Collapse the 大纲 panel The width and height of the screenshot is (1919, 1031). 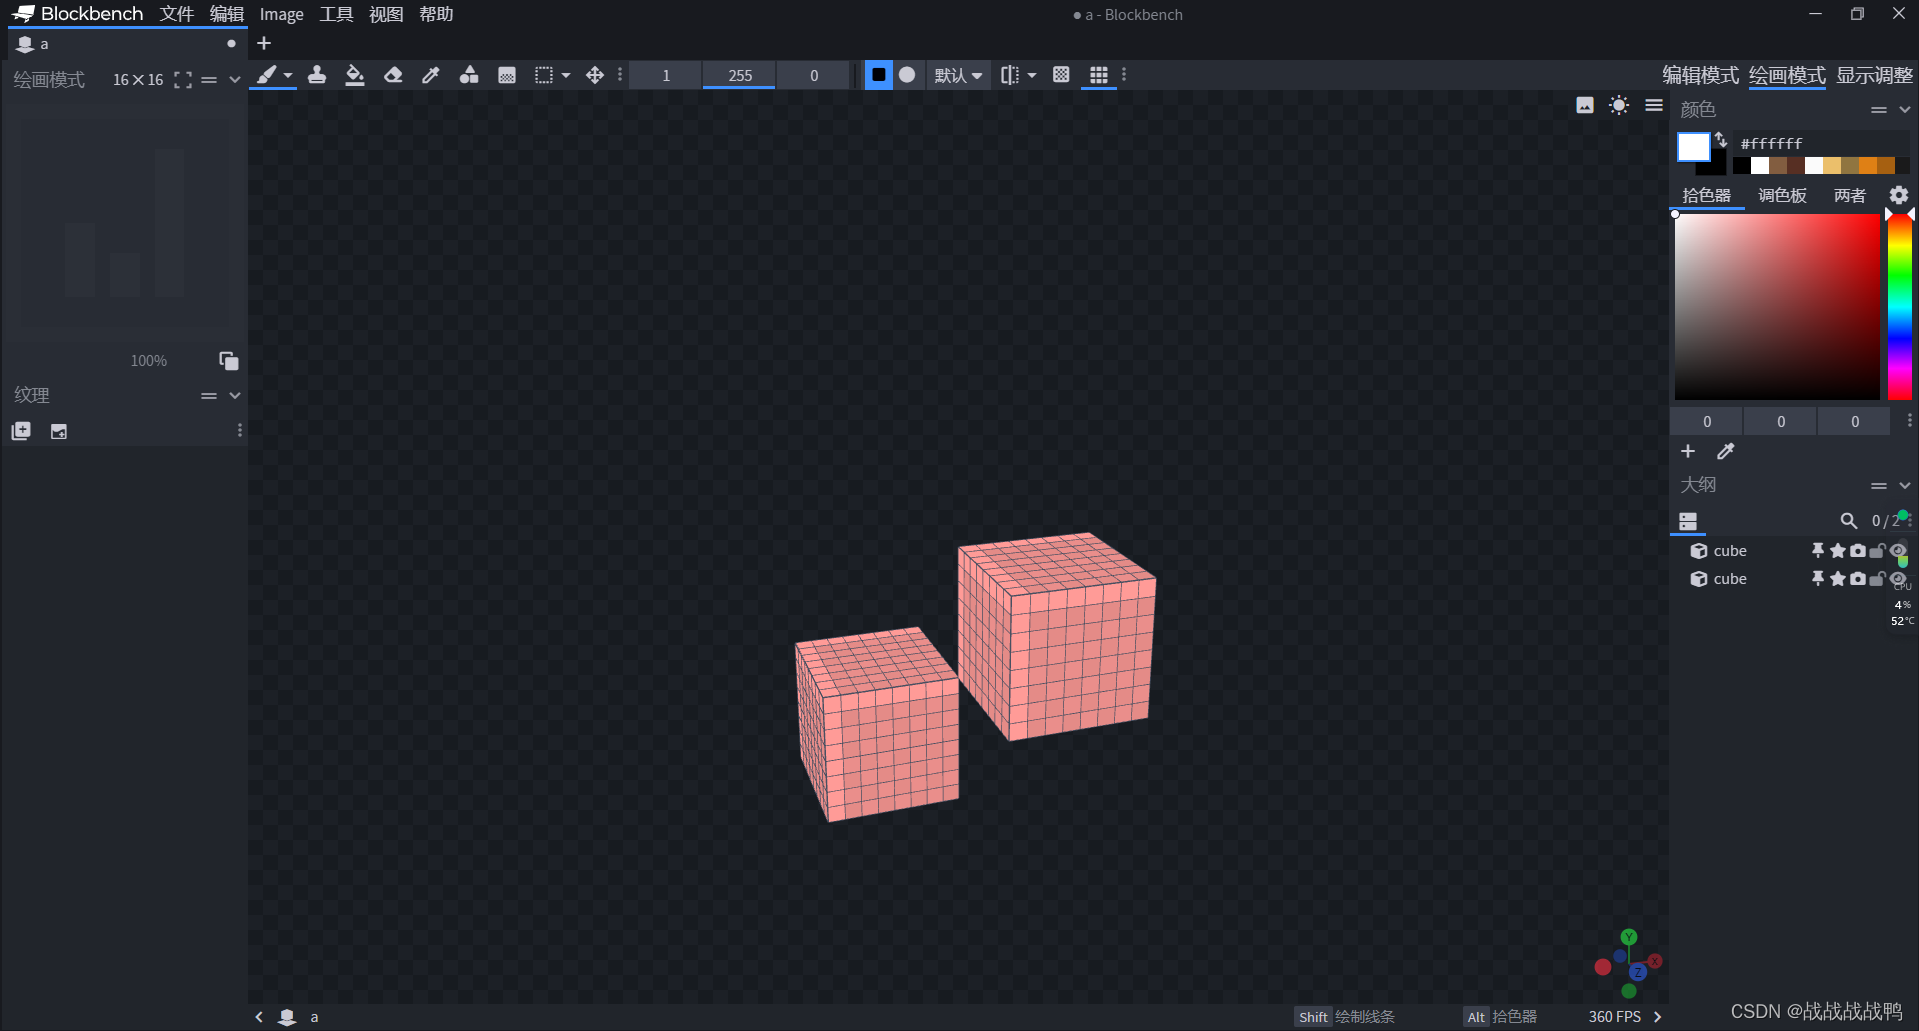(x=1905, y=485)
